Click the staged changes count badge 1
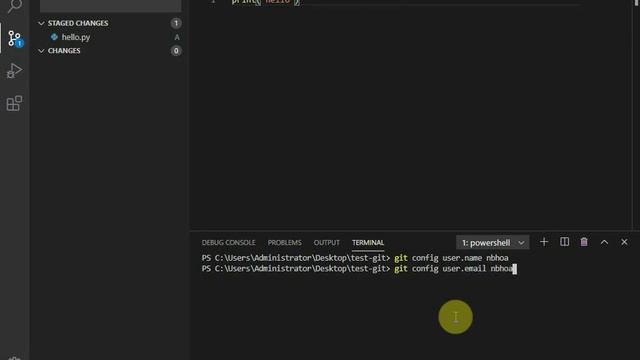Viewport: 640px width, 360px height. [176, 23]
